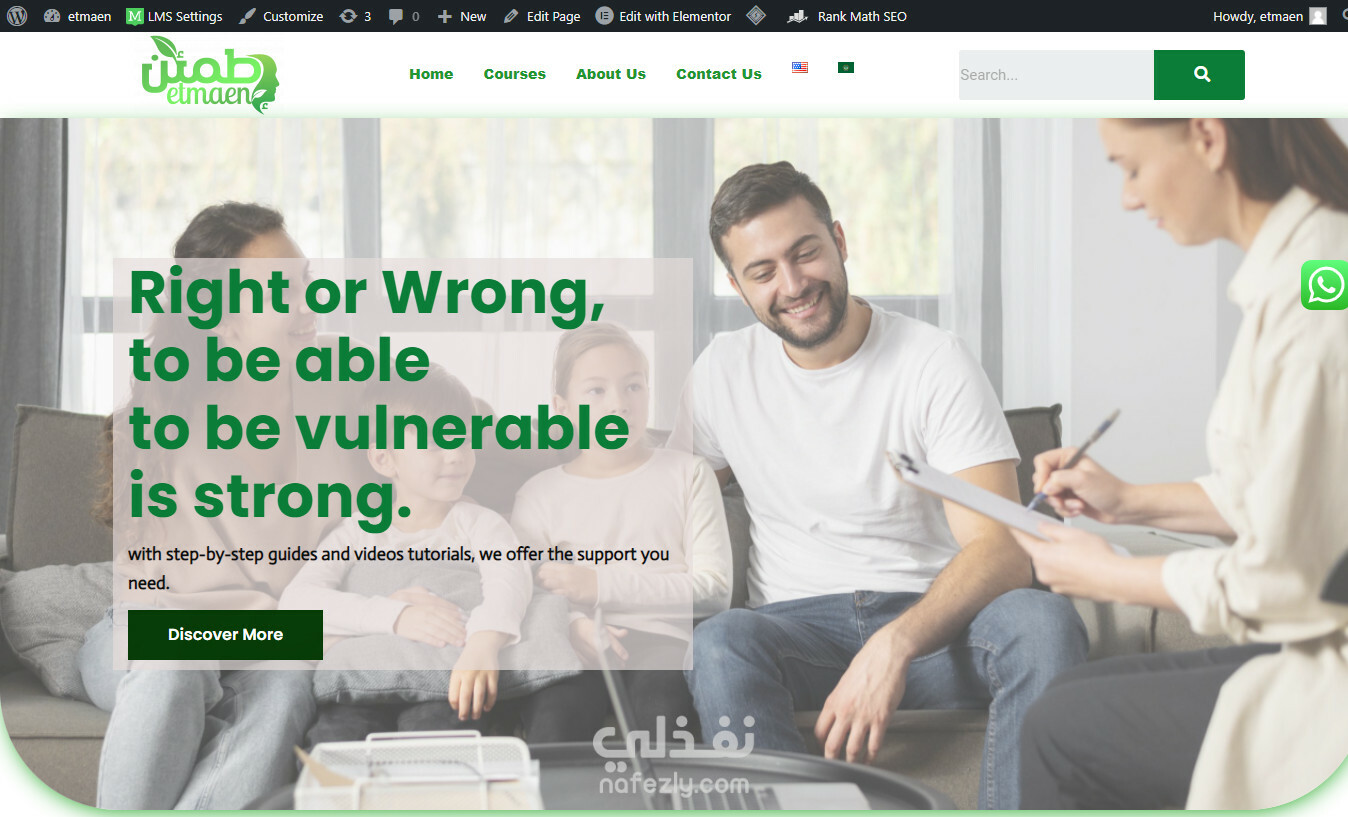
Task: Open LMS Settings in admin bar
Action: (x=174, y=16)
